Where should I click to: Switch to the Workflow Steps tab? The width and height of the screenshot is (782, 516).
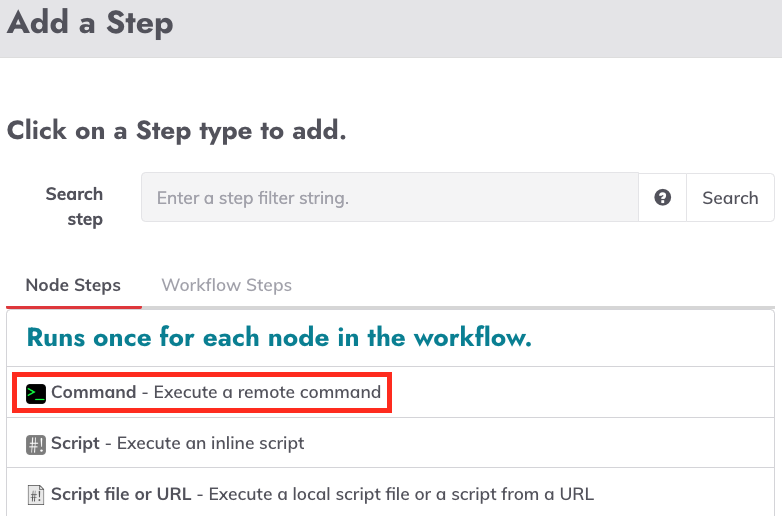[226, 285]
